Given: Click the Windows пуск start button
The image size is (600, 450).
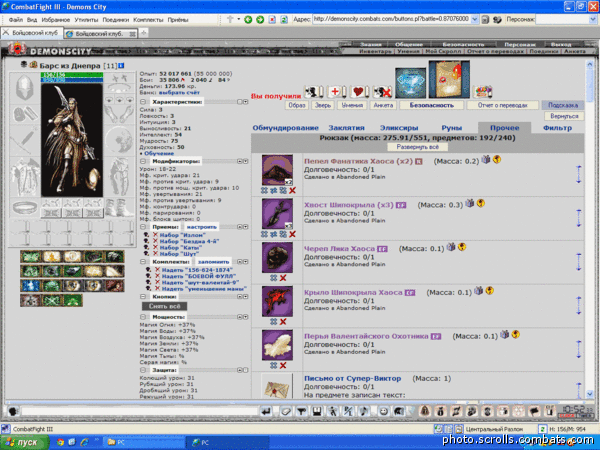Looking at the screenshot, I should (25, 442).
